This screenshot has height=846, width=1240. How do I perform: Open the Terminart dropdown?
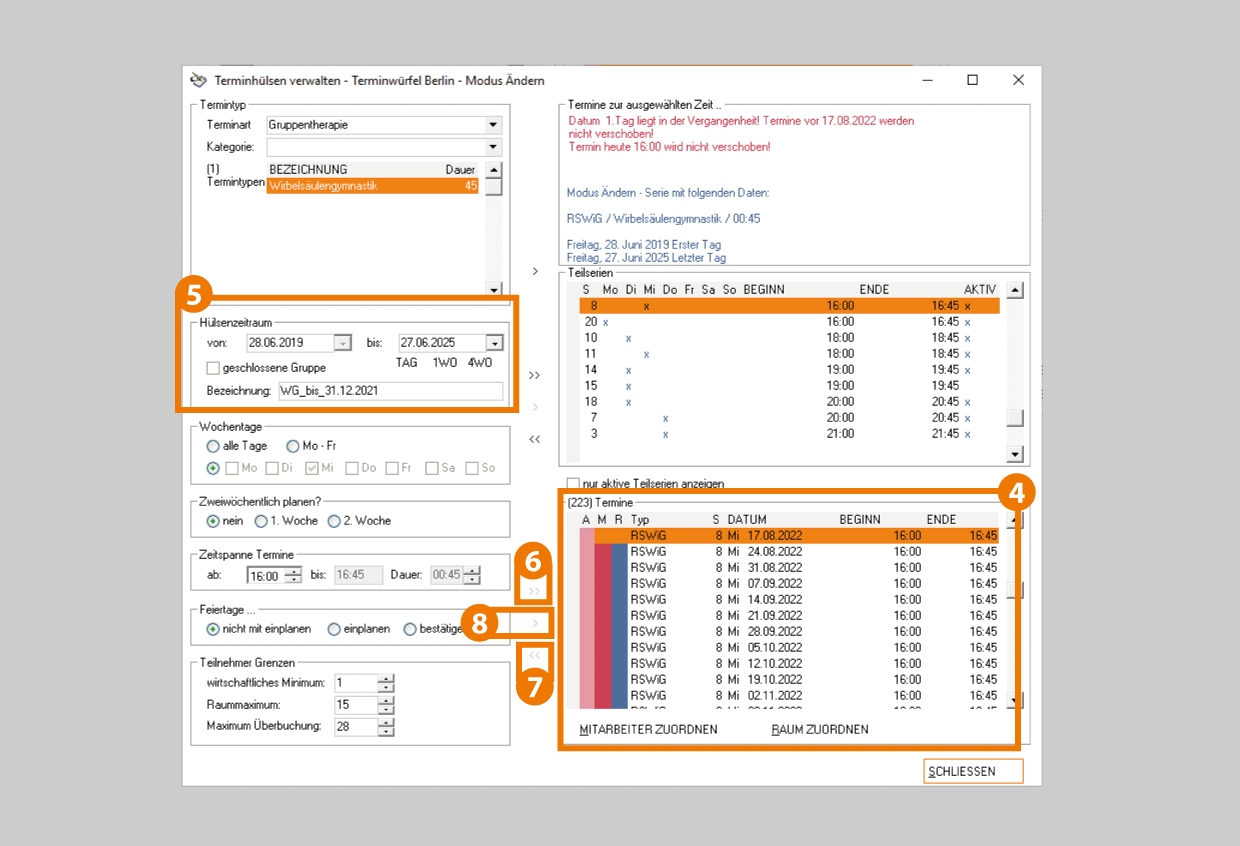click(x=492, y=125)
